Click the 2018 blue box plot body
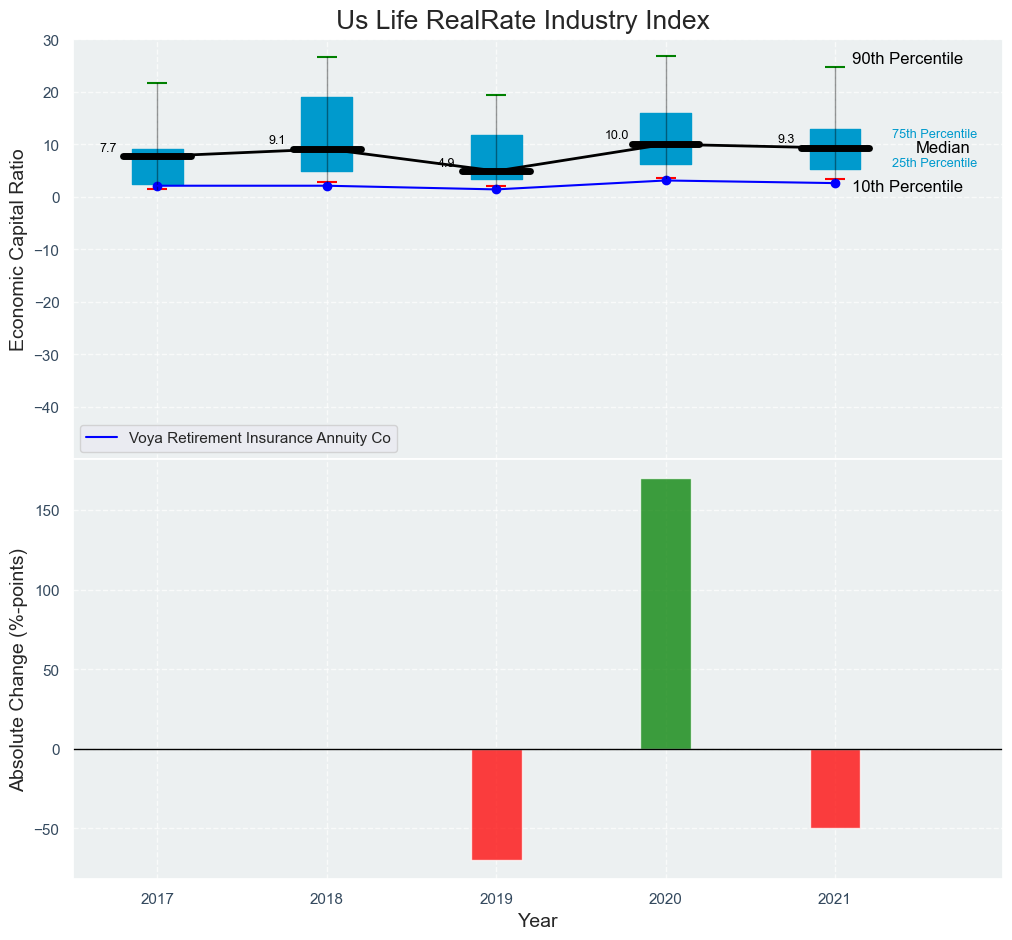Image resolution: width=1012 pixels, height=940 pixels. click(x=327, y=122)
